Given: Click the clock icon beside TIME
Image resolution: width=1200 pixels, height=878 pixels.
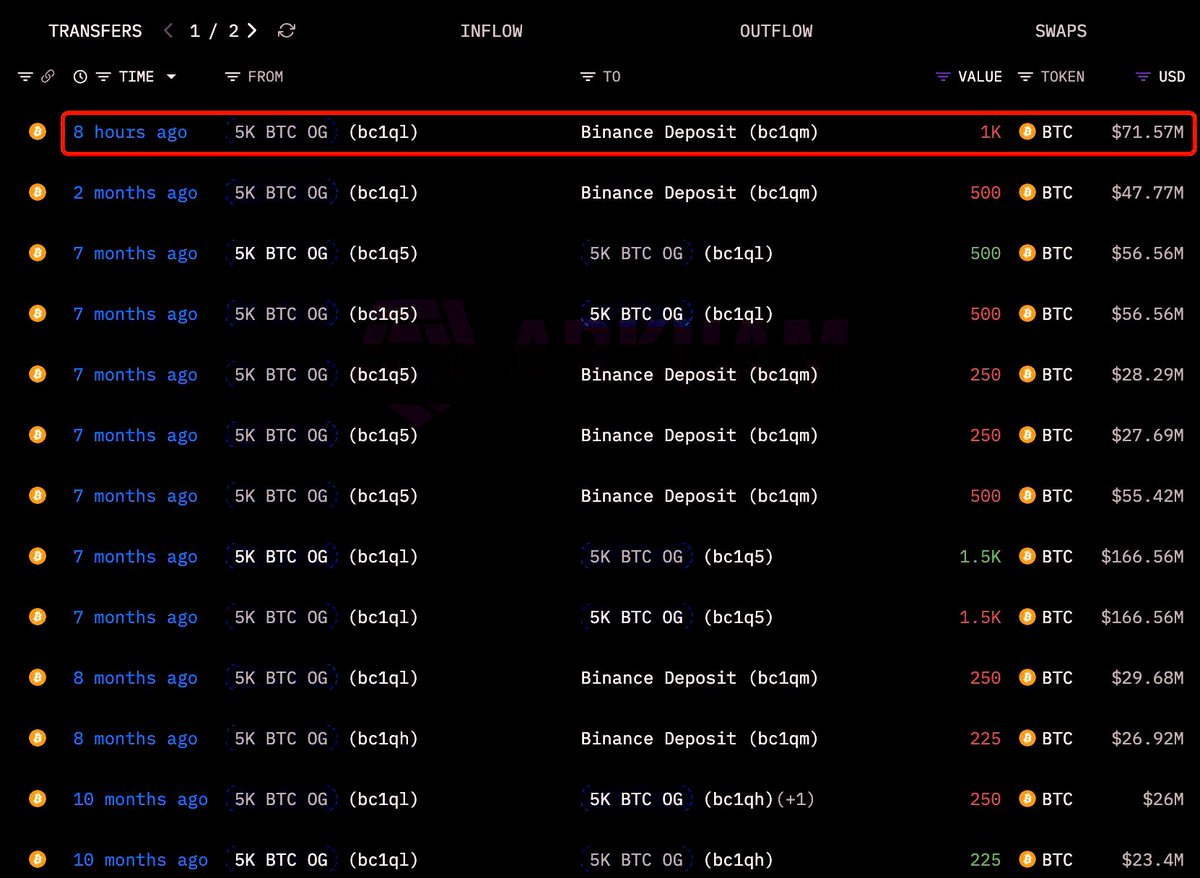Looking at the screenshot, I should point(80,77).
